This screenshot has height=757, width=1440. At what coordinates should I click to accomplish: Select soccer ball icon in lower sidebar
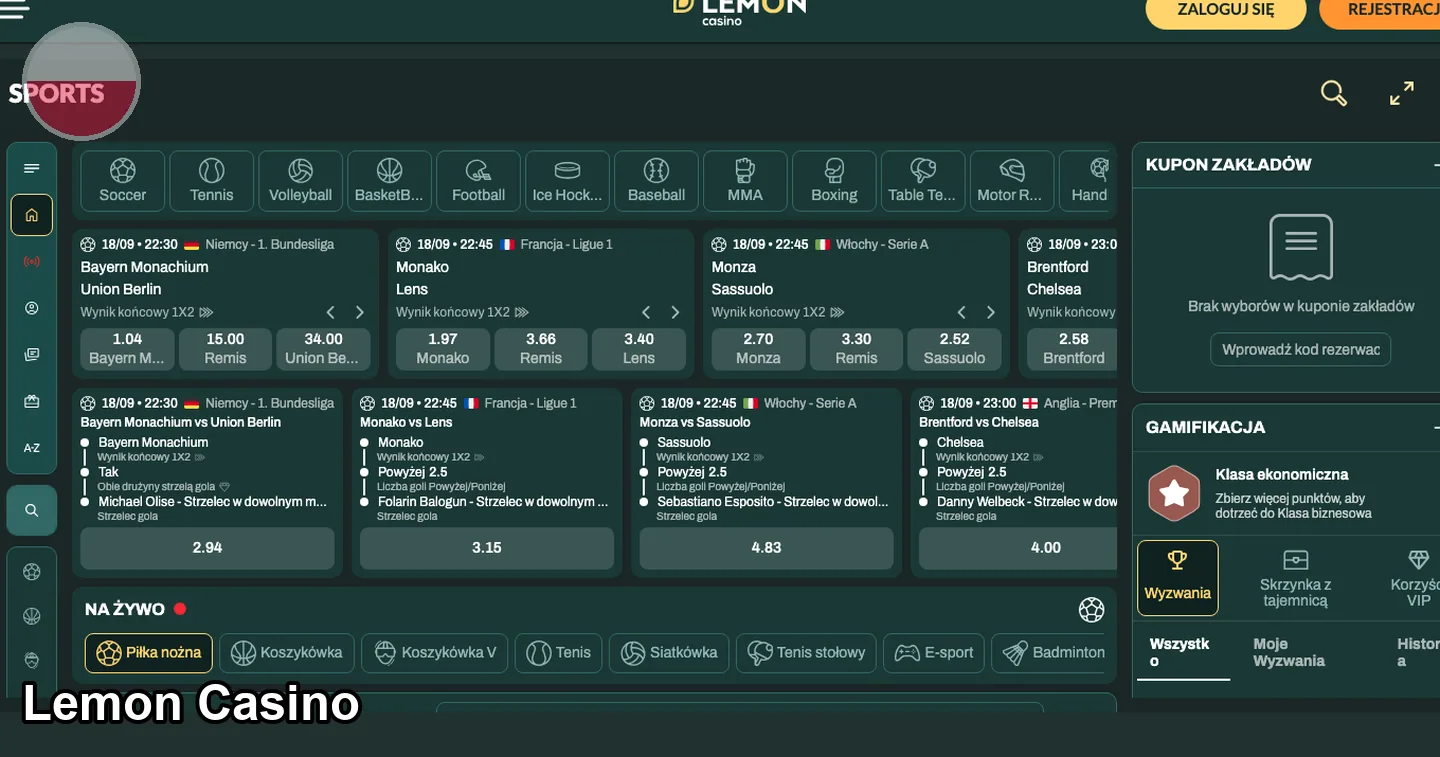[x=32, y=572]
